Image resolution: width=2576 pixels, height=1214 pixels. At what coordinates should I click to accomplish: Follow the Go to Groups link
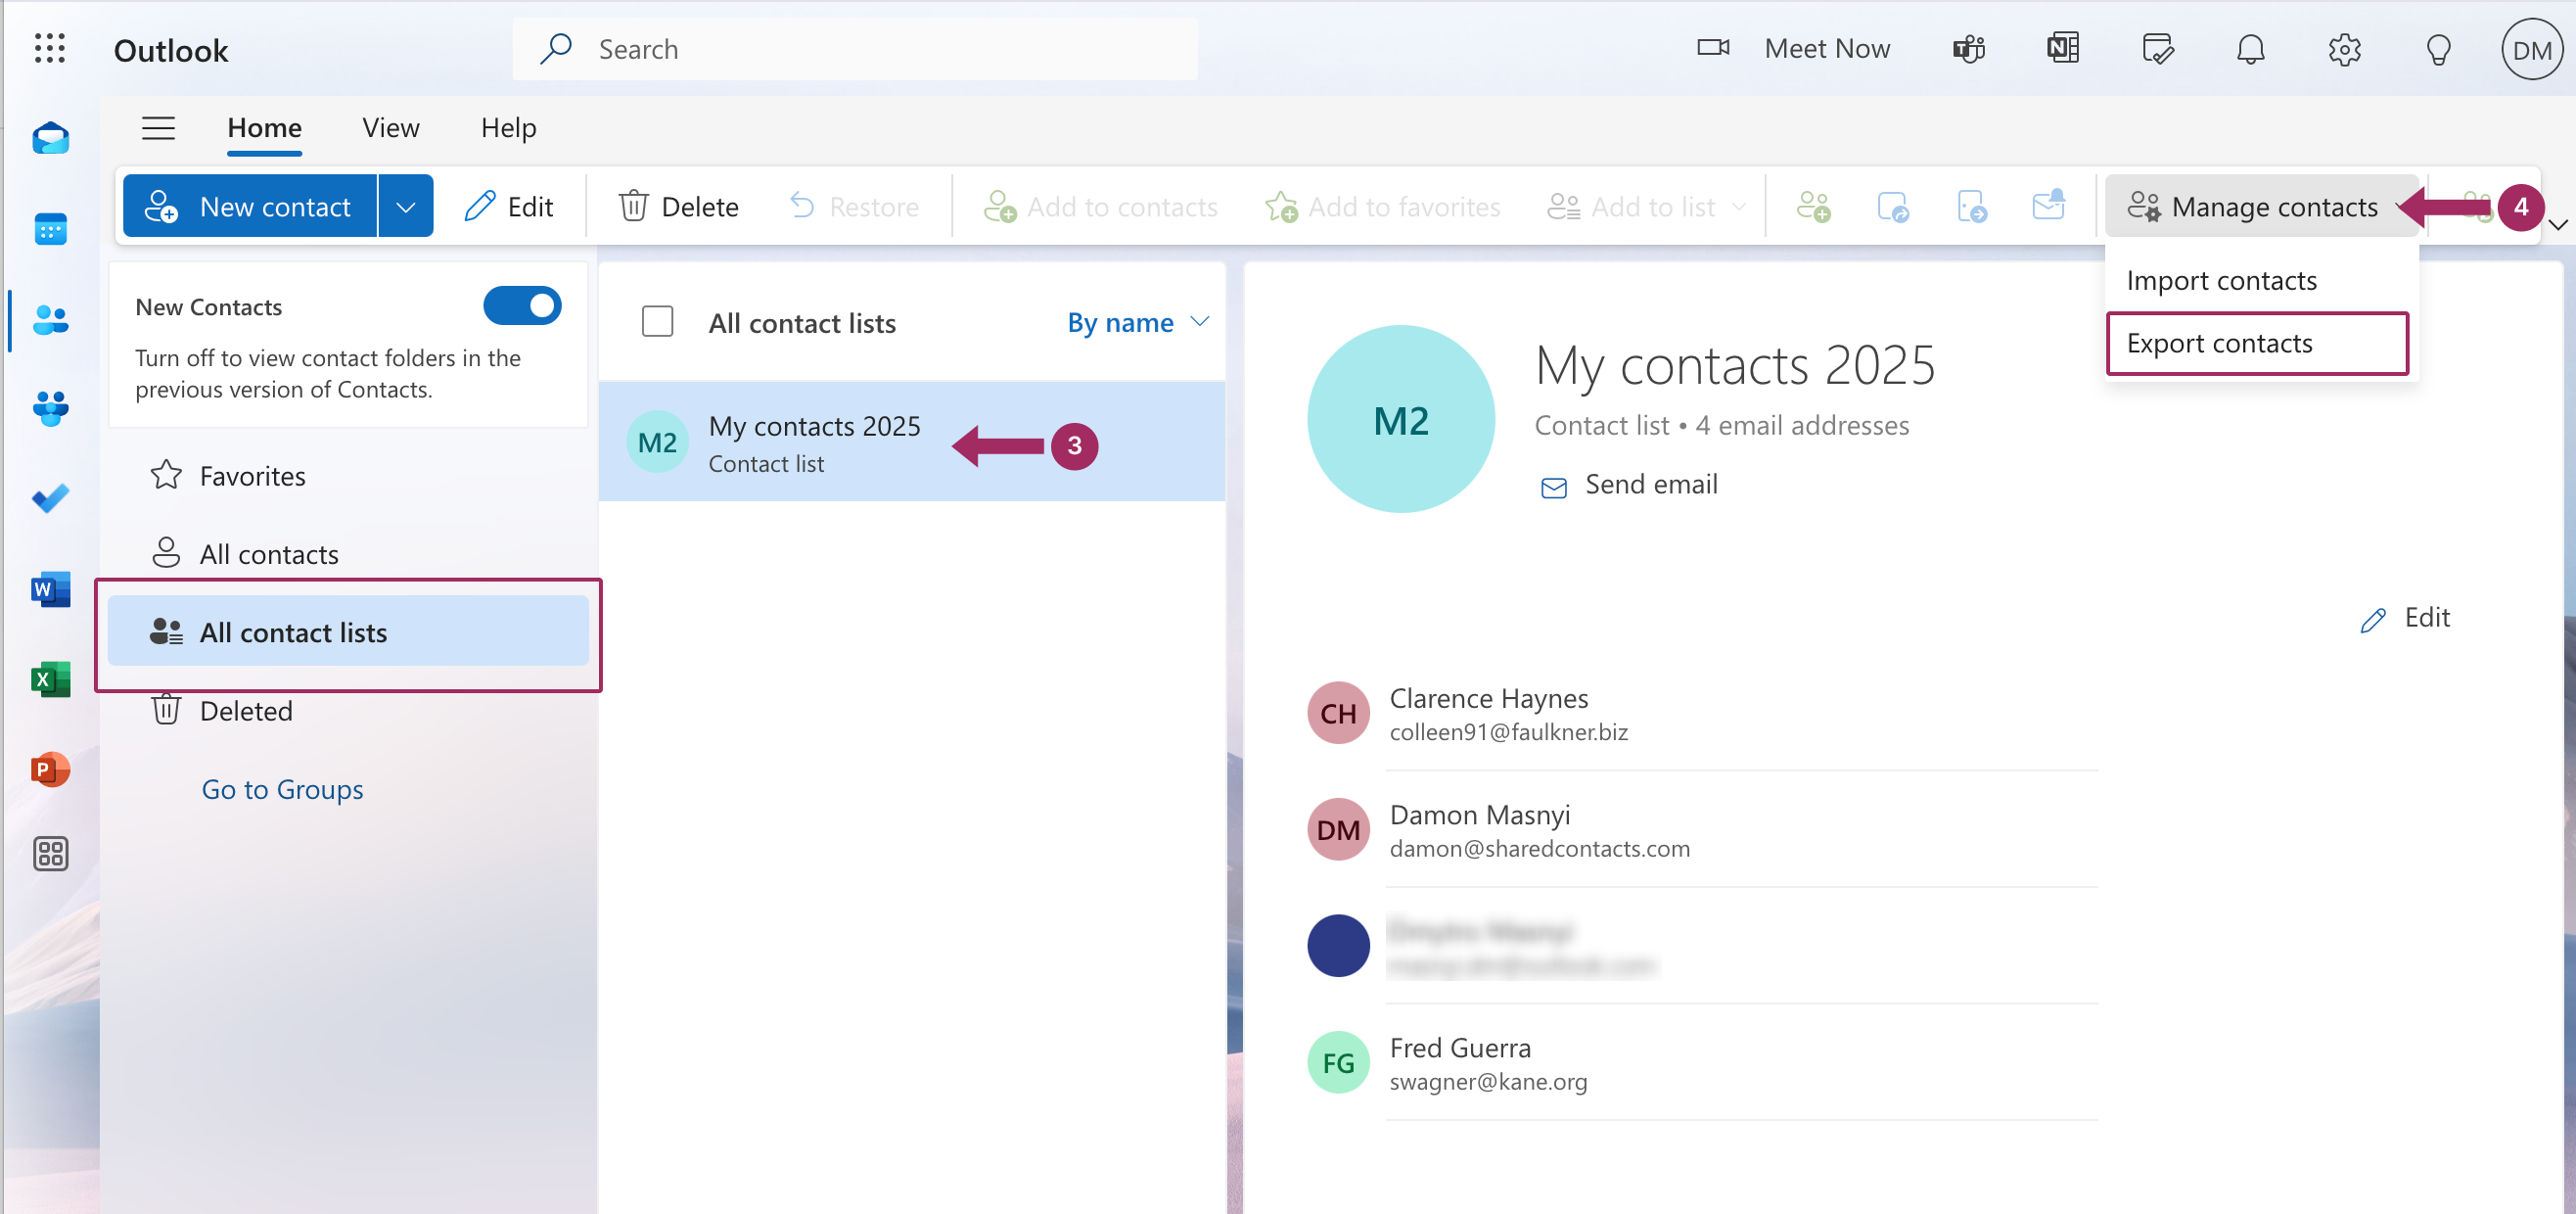pos(282,790)
